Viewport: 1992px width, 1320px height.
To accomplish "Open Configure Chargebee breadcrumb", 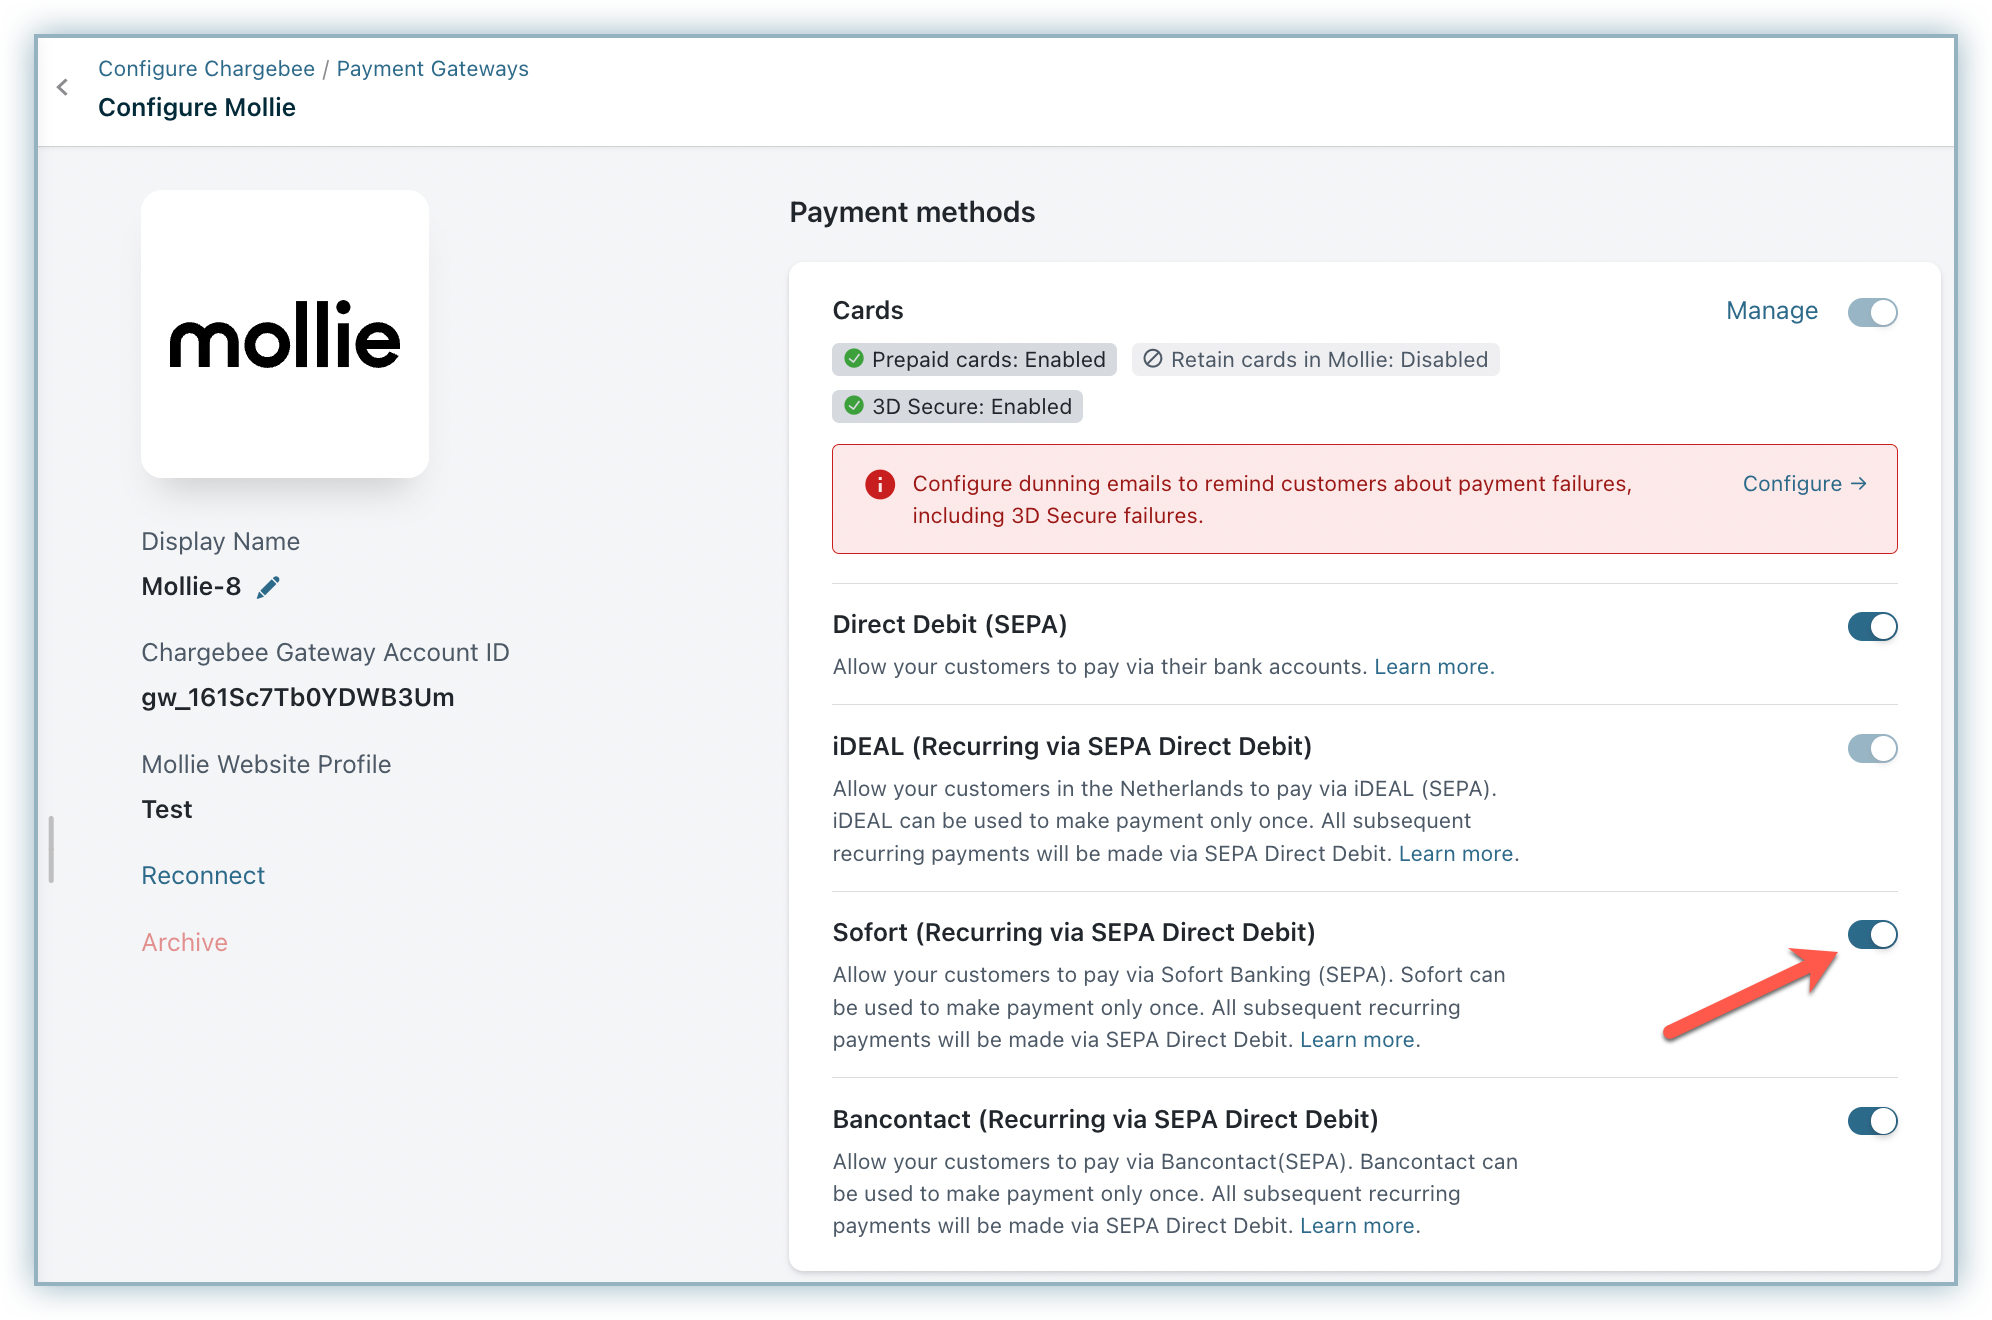I will pyautogui.click(x=206, y=69).
